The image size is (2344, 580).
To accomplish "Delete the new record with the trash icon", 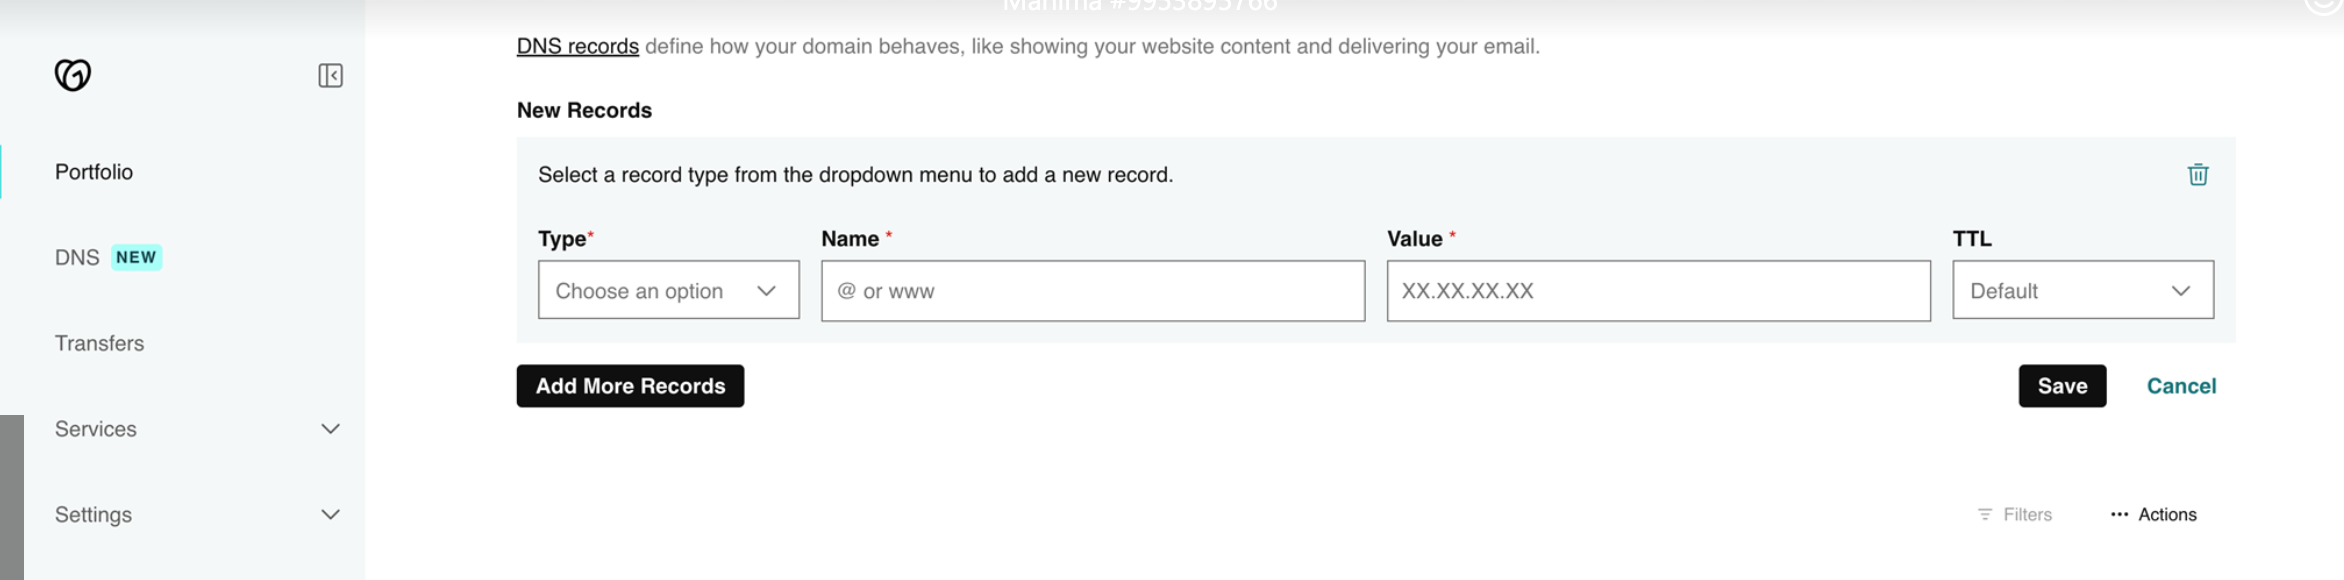I will point(2197,175).
